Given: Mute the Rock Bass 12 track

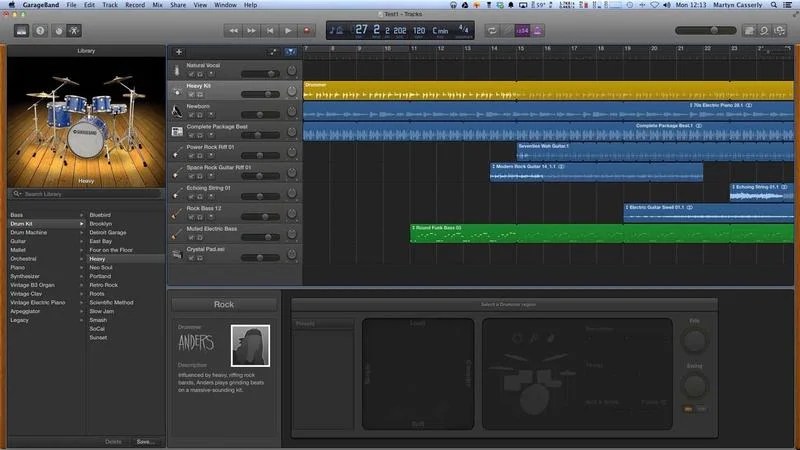Looking at the screenshot, I should (191, 217).
